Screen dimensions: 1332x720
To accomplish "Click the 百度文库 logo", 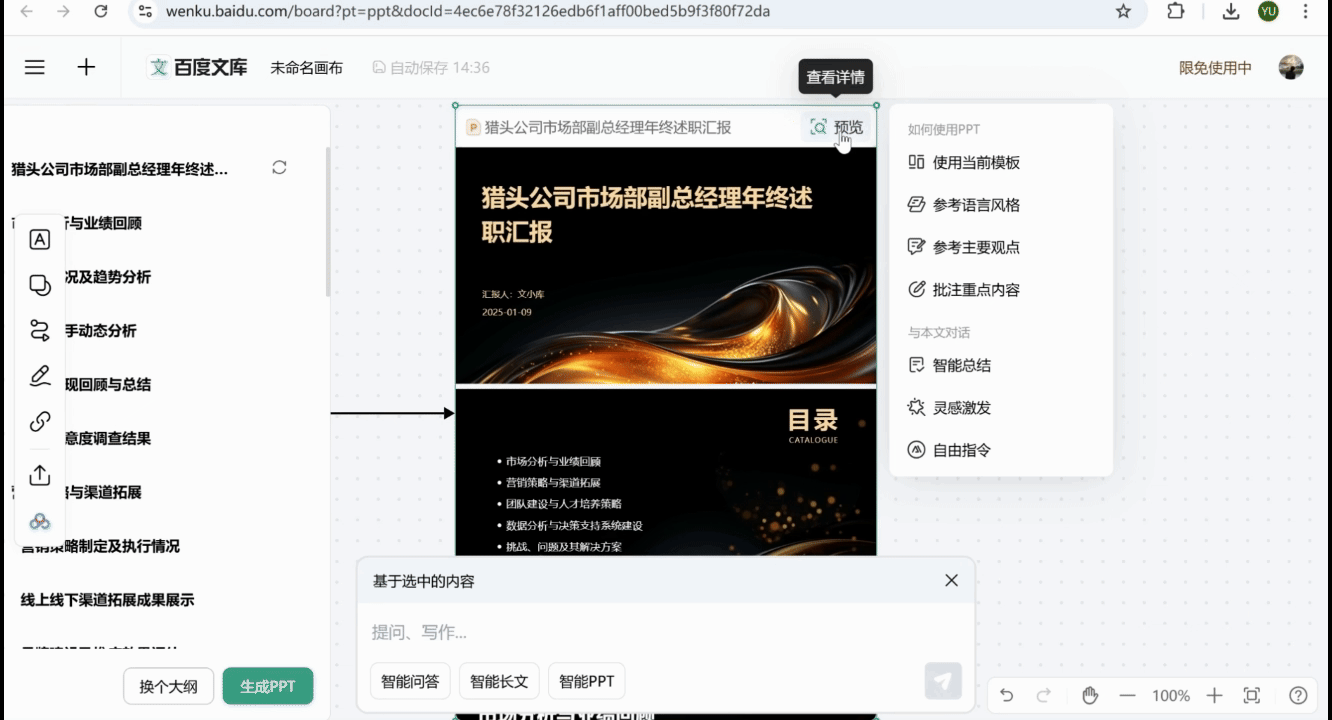I will [x=198, y=68].
